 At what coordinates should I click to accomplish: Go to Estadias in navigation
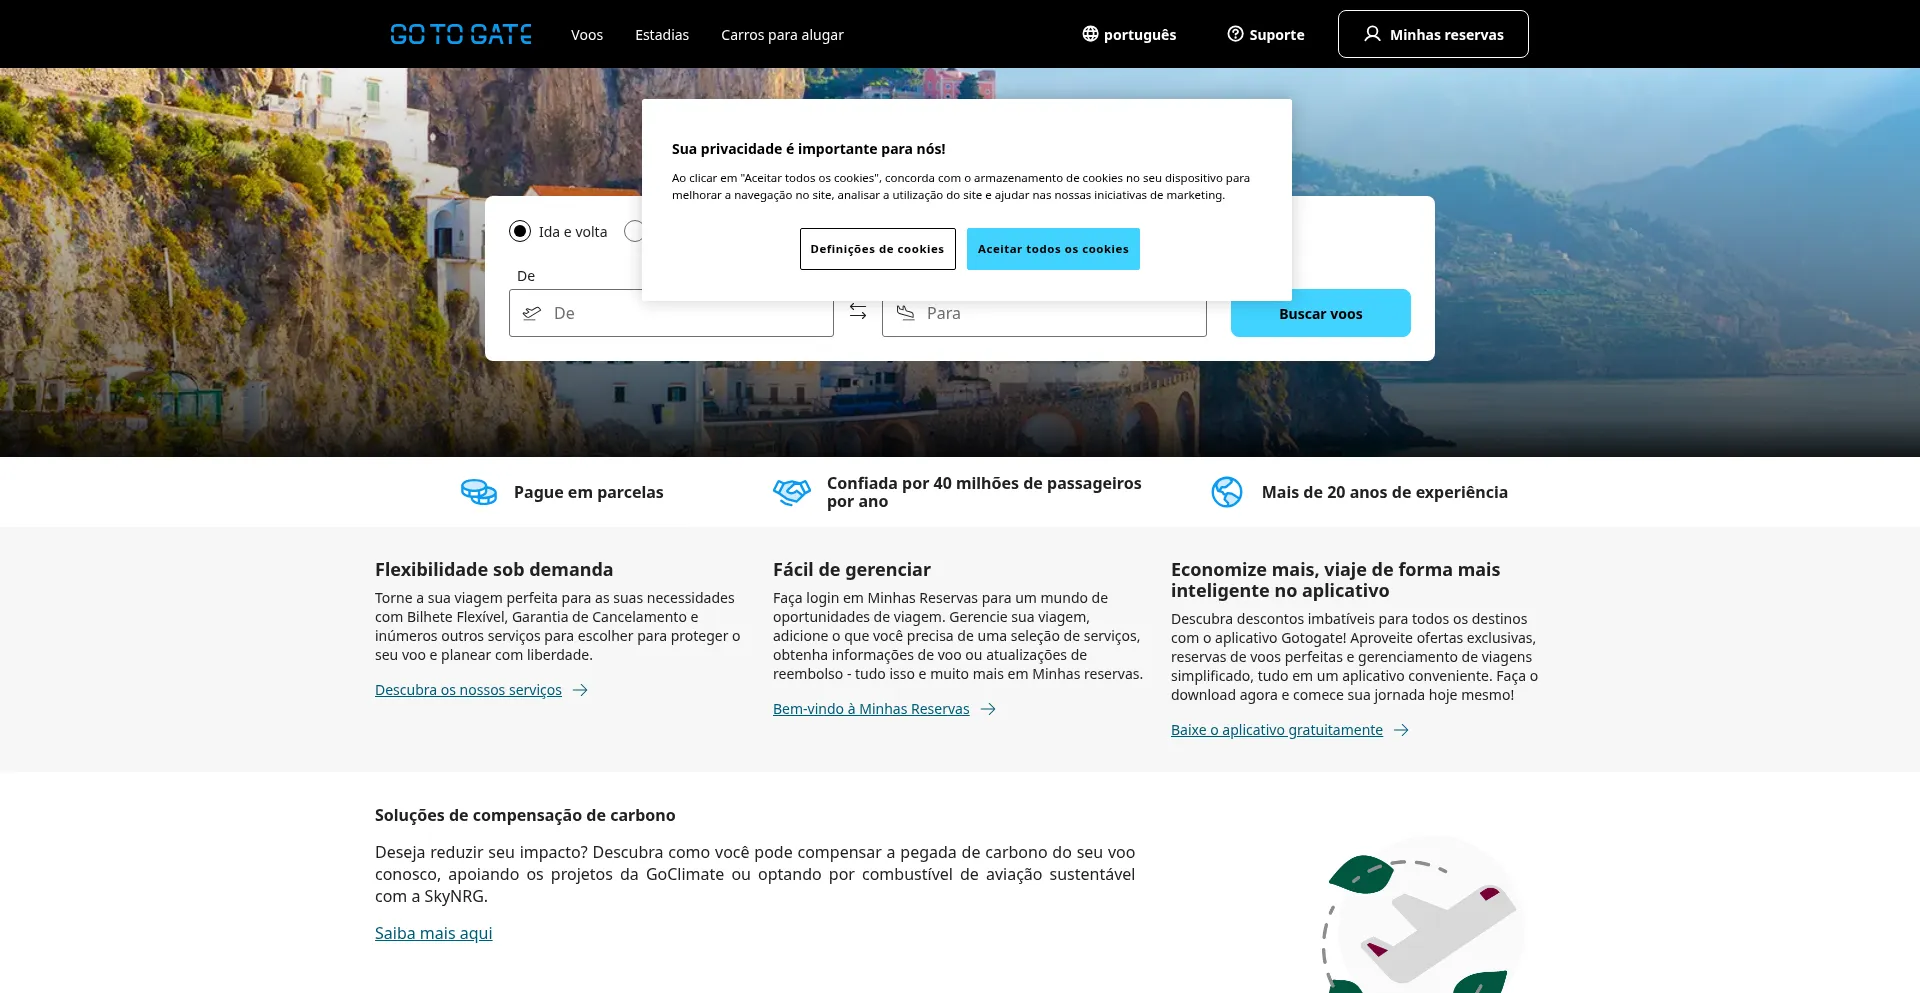point(662,35)
